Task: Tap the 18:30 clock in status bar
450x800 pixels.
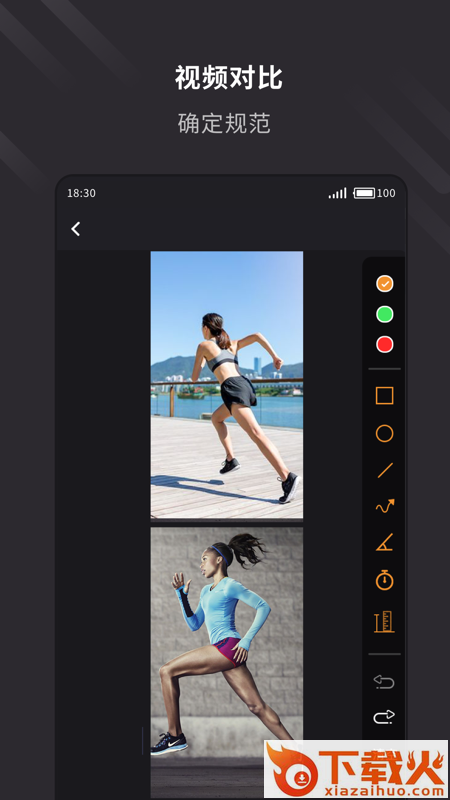Action: (82, 193)
